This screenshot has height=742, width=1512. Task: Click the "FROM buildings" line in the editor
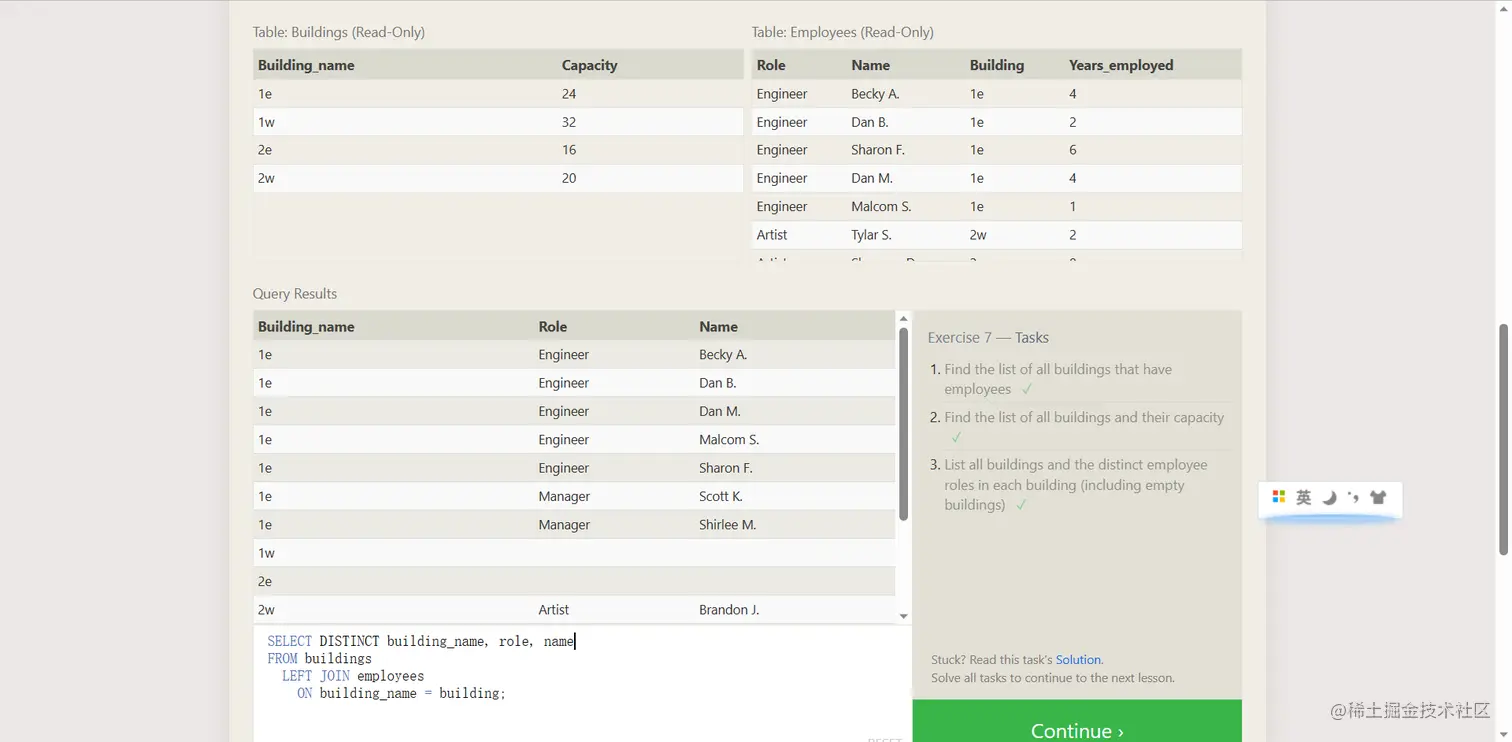click(x=319, y=659)
